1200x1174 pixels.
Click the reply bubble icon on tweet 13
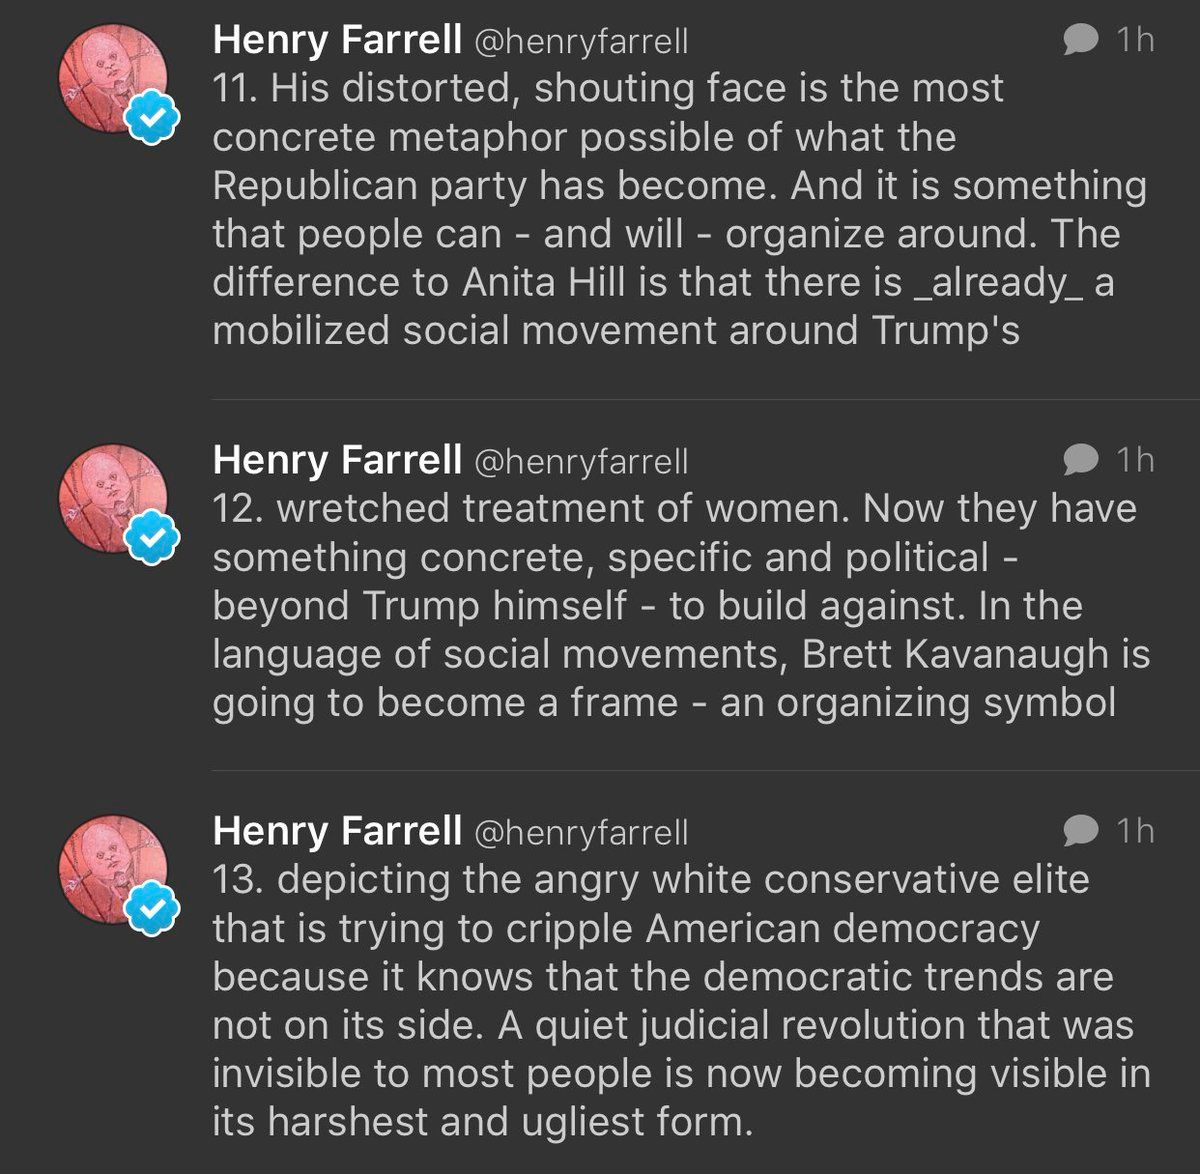pos(1080,831)
